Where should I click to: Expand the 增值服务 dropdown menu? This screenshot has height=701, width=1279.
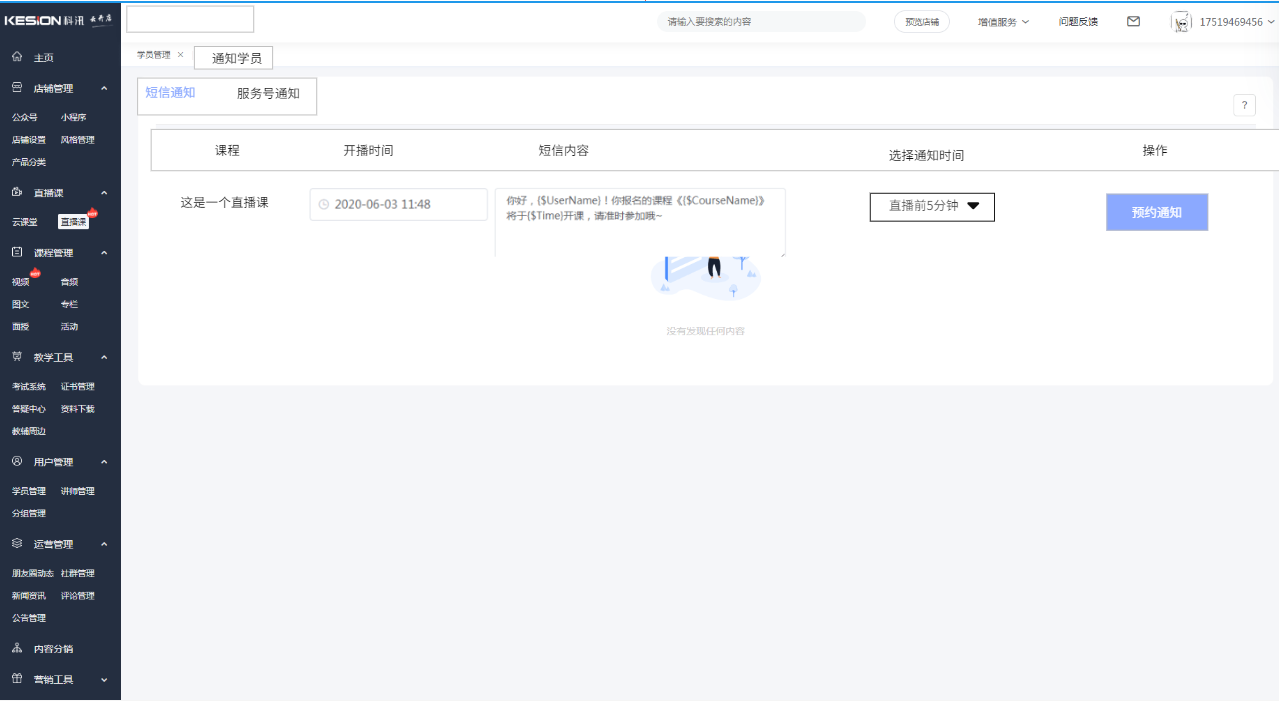(x=1003, y=22)
